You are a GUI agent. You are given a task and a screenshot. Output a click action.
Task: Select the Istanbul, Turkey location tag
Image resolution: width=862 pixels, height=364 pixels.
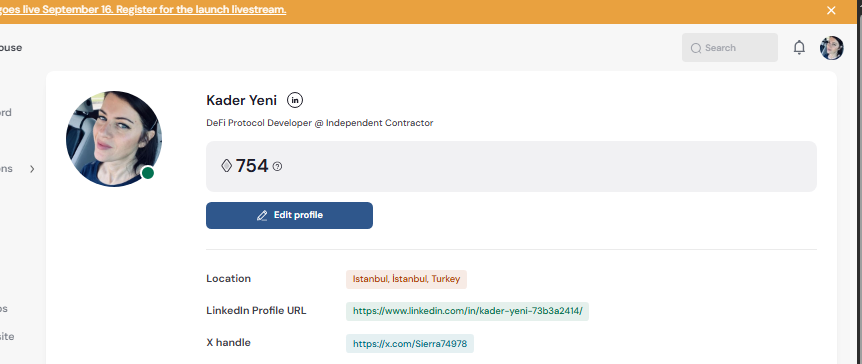(406, 279)
